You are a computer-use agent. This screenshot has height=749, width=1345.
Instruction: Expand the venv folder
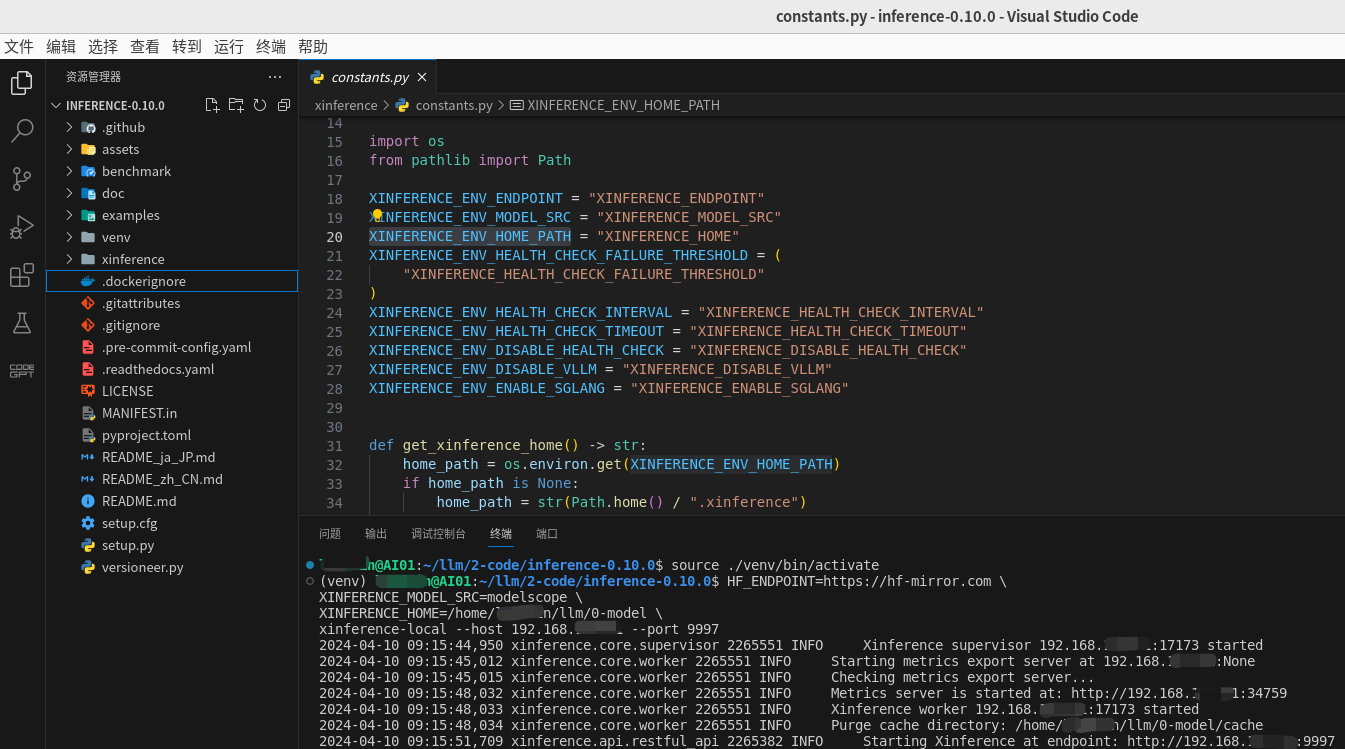70,237
